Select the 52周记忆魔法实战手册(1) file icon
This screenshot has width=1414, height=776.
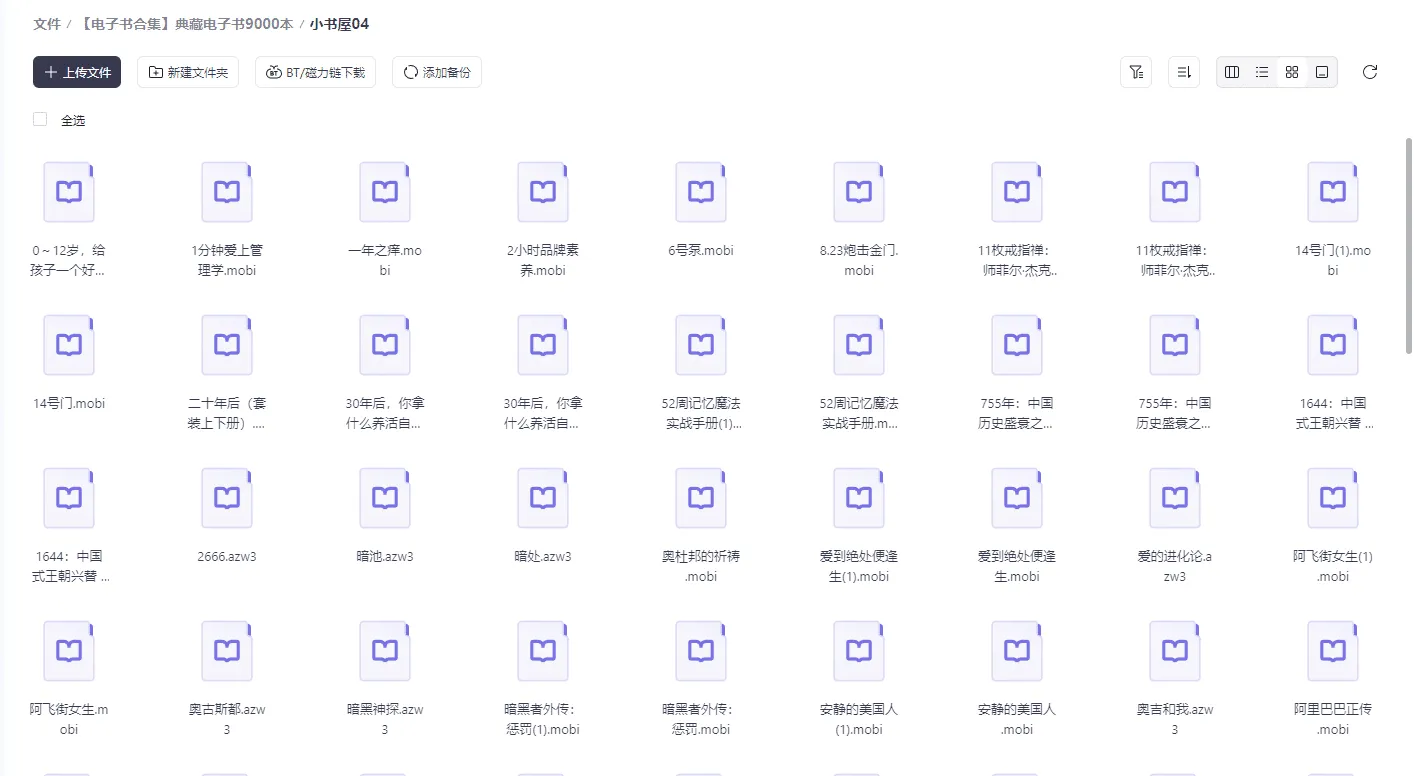(701, 345)
